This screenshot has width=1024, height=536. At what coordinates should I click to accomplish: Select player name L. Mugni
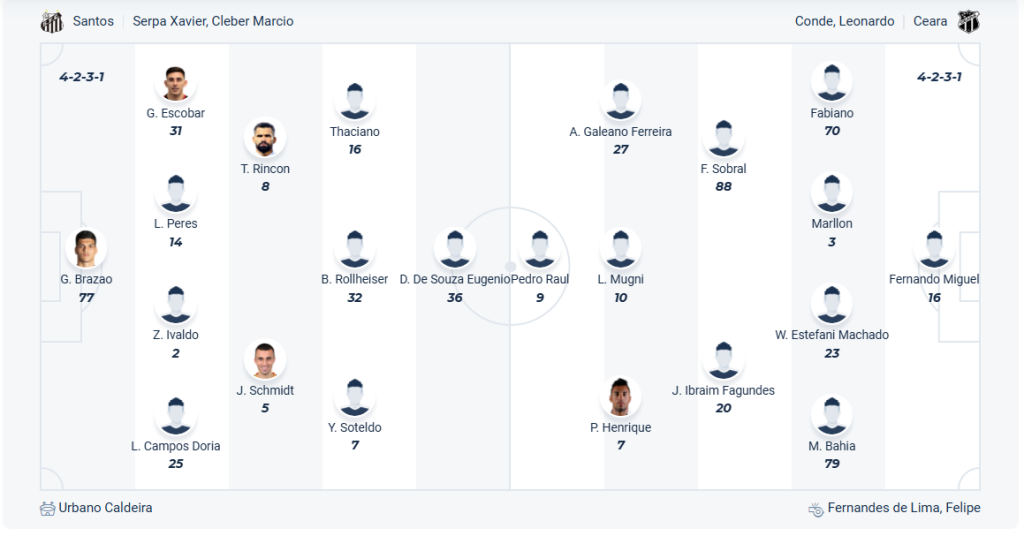[621, 279]
